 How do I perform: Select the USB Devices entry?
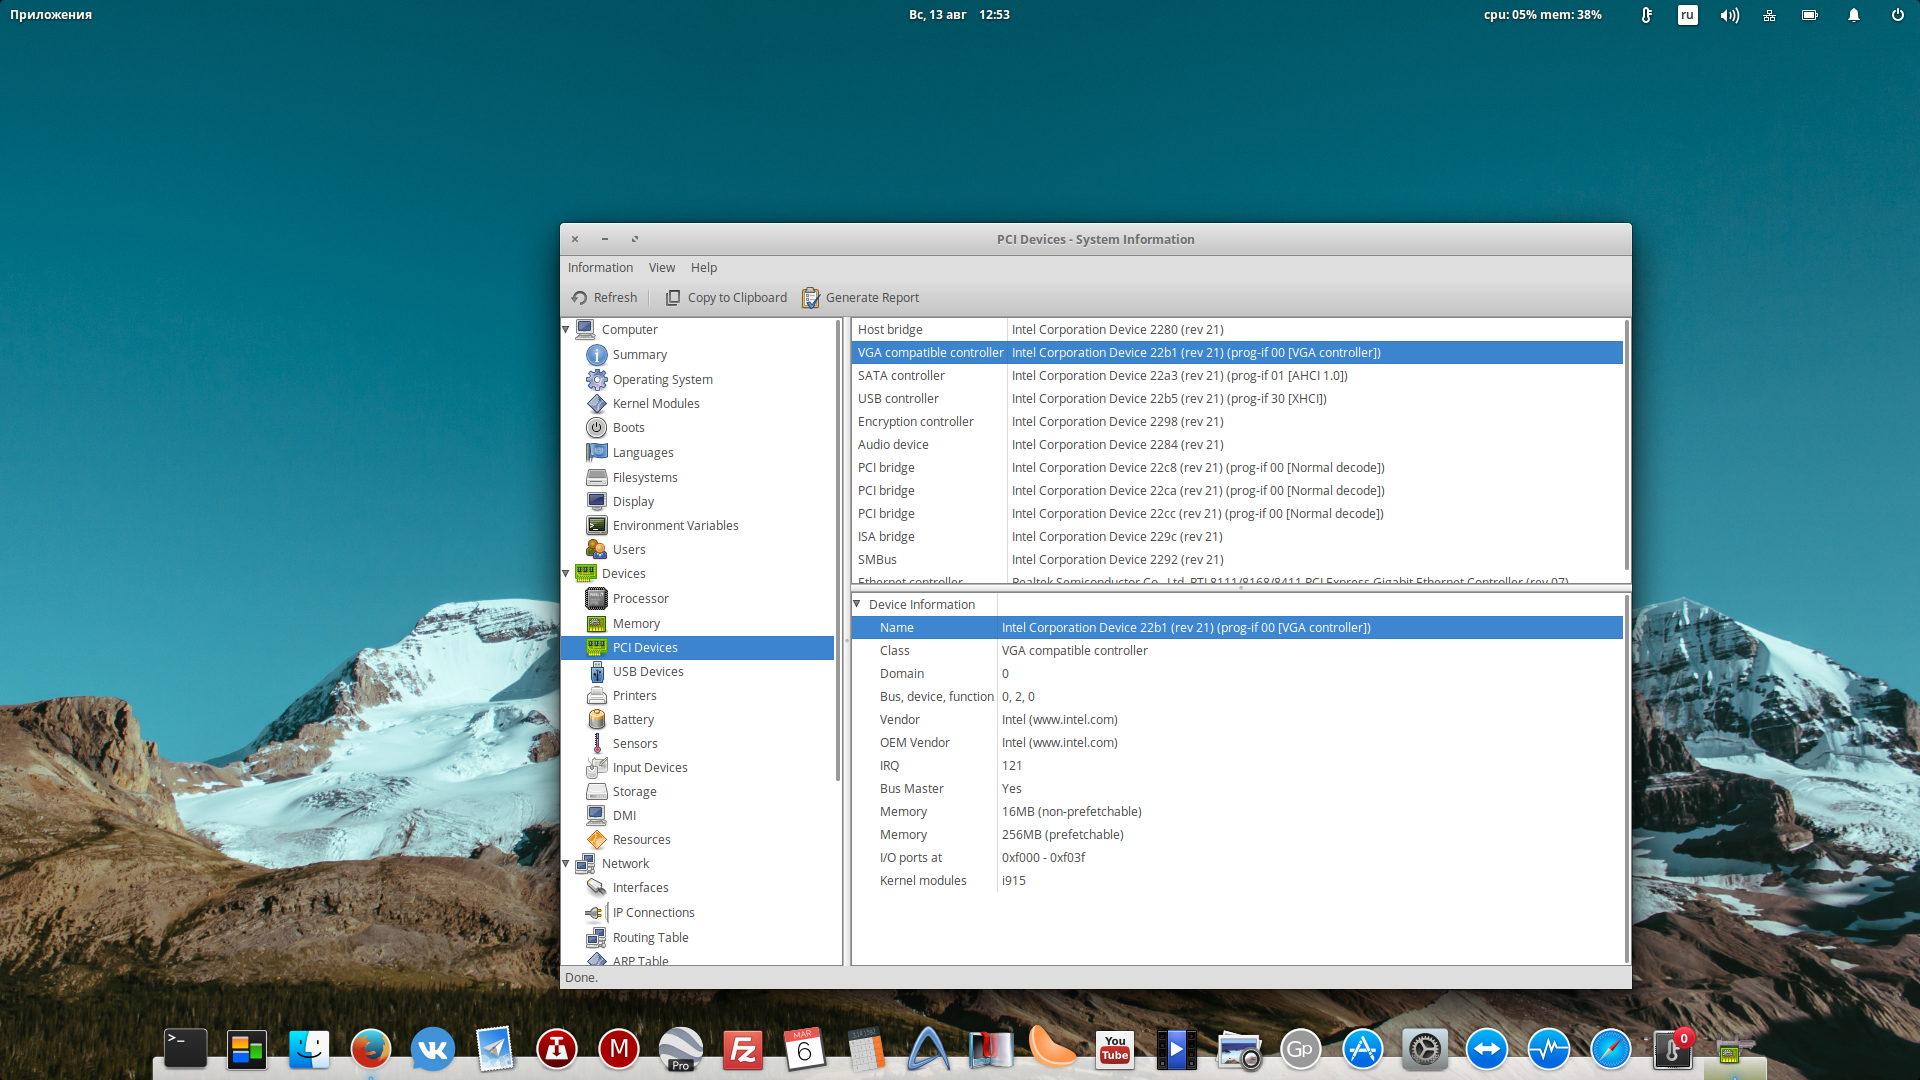[647, 672]
